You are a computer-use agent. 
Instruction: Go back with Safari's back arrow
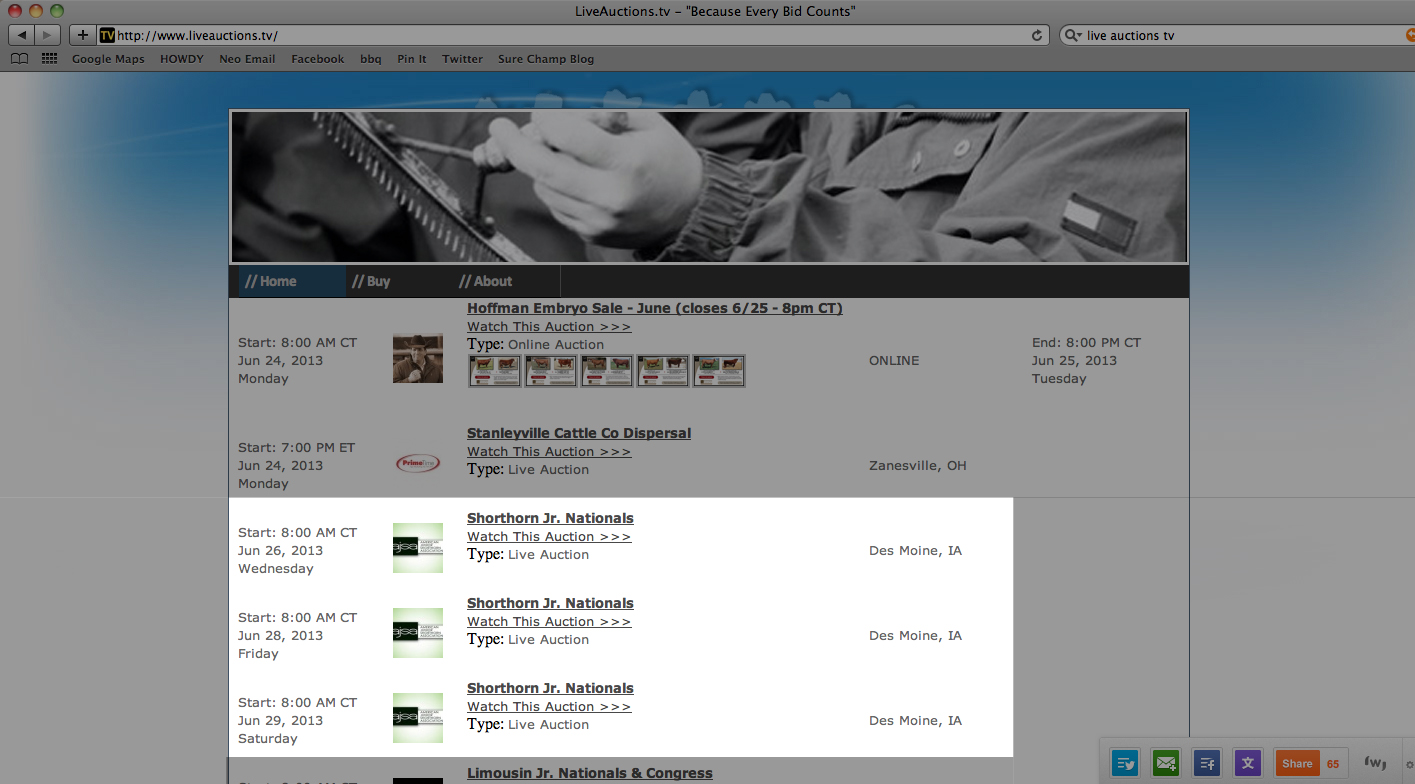(22, 35)
